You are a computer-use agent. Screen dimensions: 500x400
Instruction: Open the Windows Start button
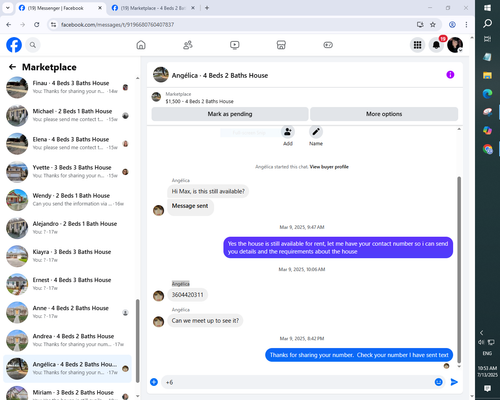(x=487, y=8)
